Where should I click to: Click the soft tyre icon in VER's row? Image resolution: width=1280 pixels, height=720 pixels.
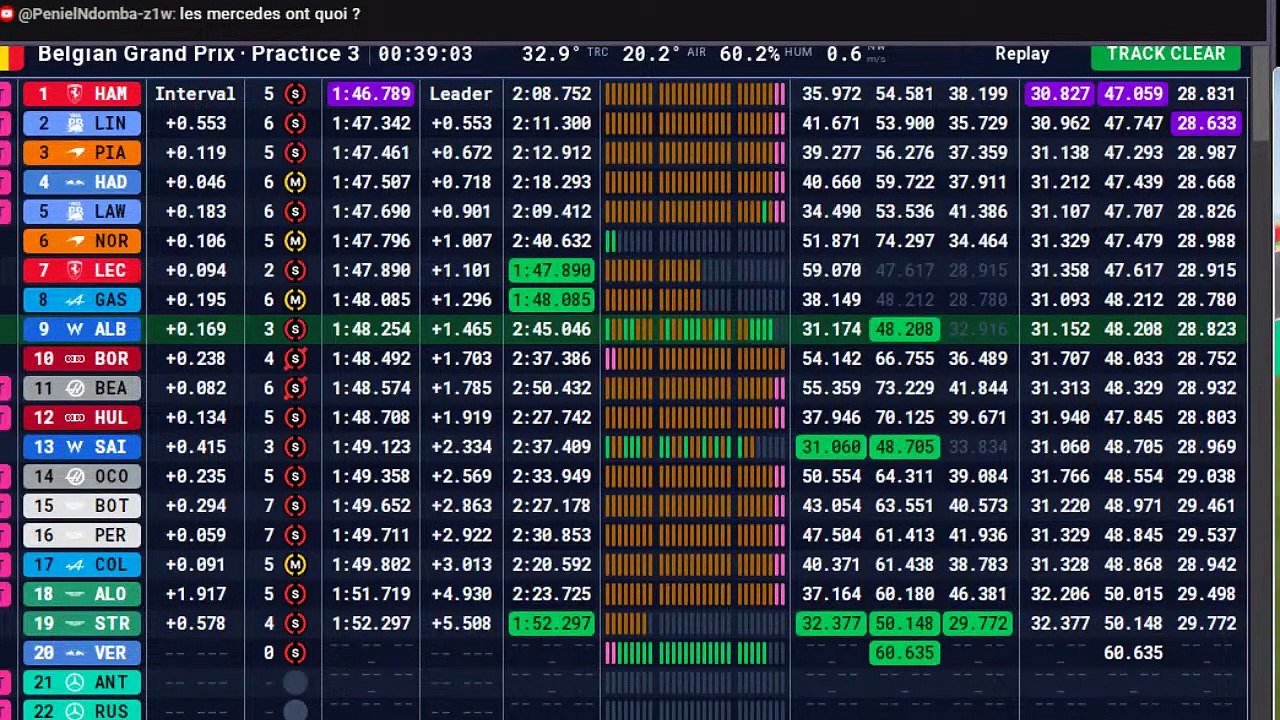tap(294, 653)
